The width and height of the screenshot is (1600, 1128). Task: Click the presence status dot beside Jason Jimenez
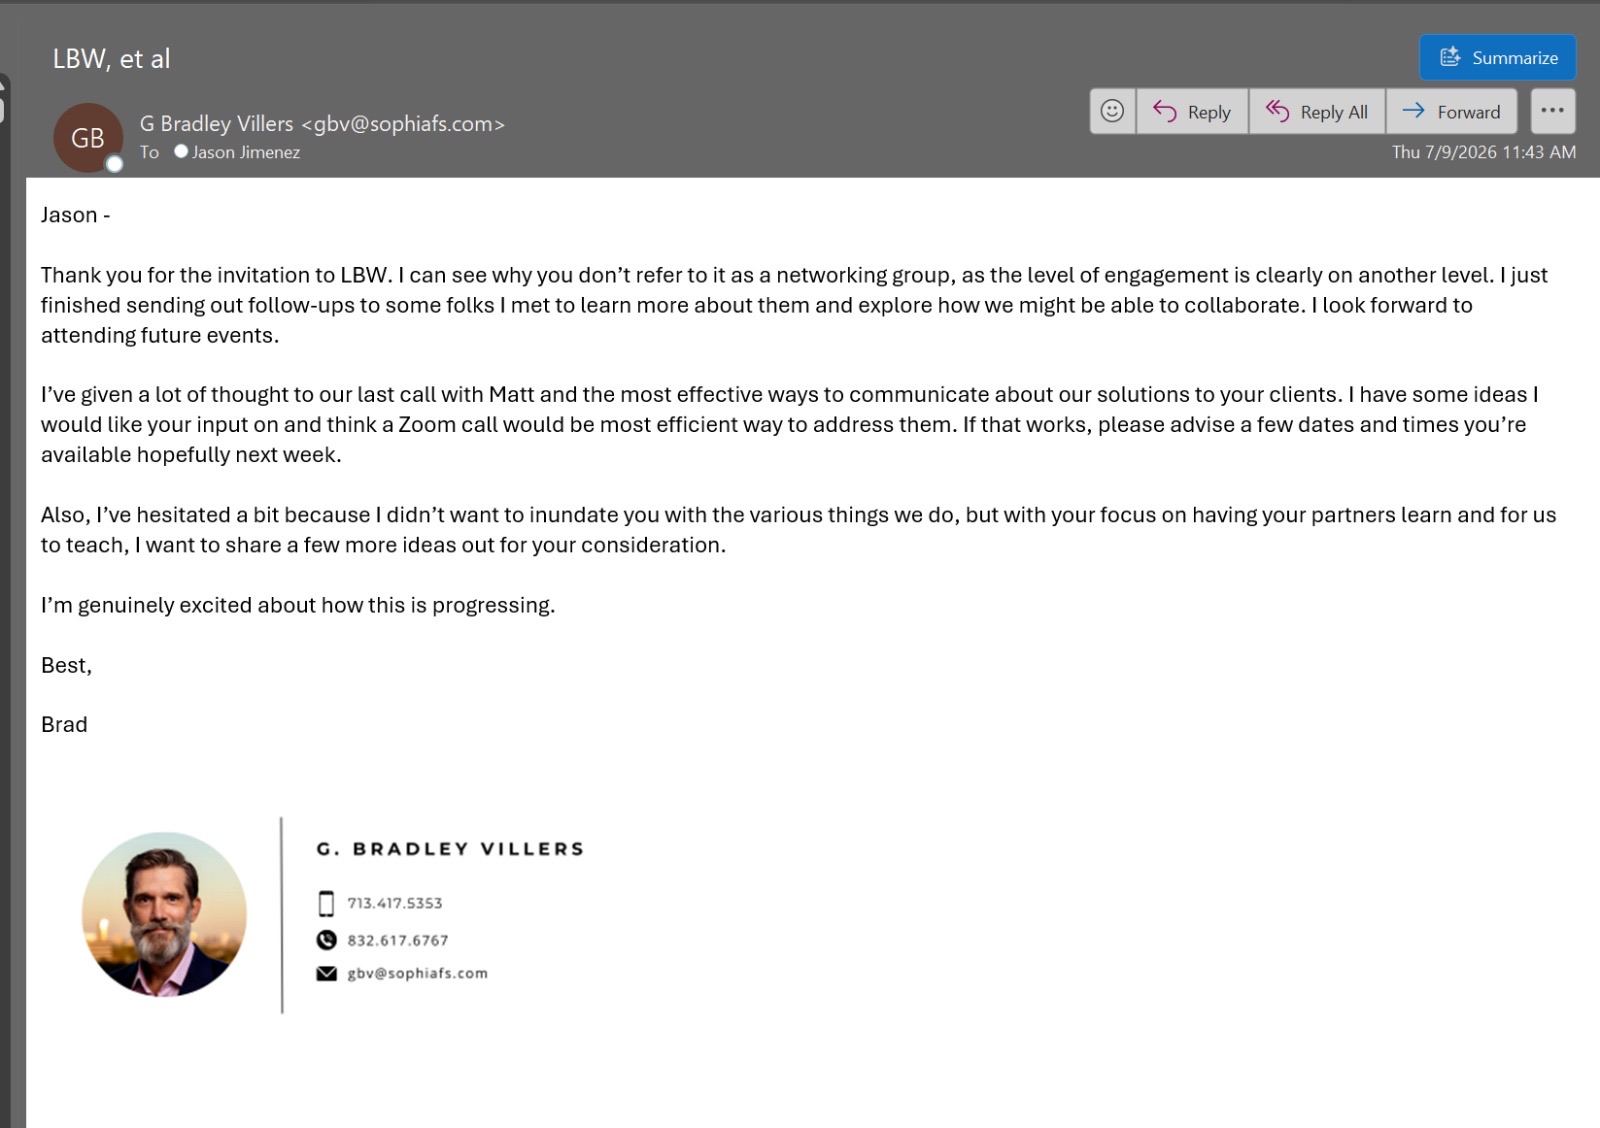coord(181,151)
